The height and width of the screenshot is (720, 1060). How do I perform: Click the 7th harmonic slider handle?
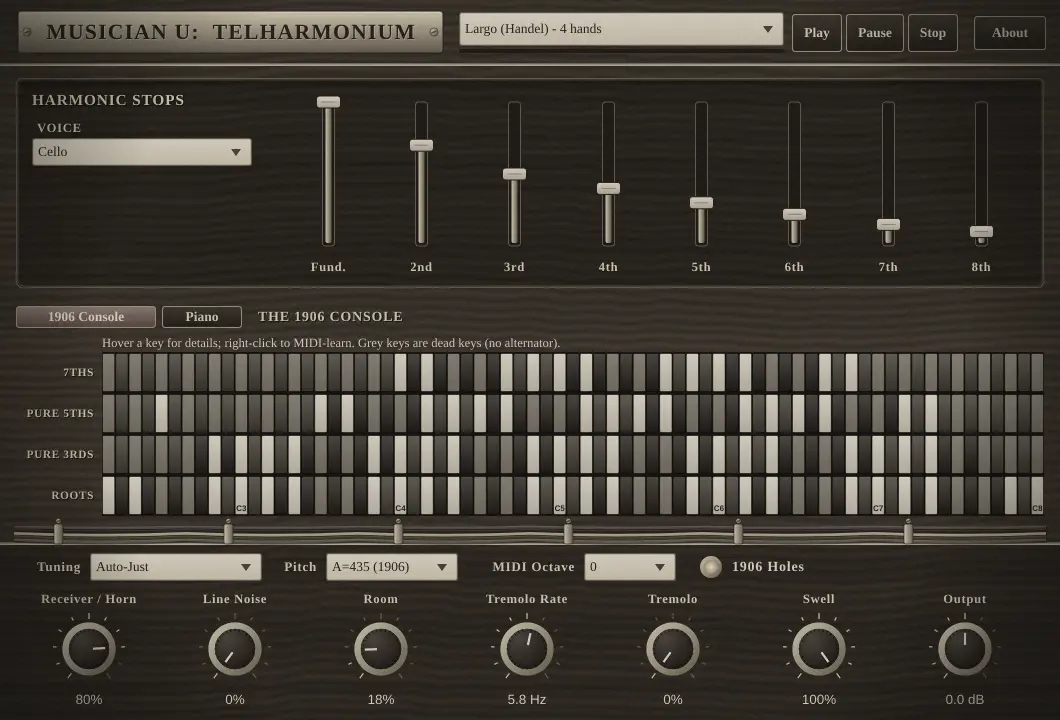888,225
